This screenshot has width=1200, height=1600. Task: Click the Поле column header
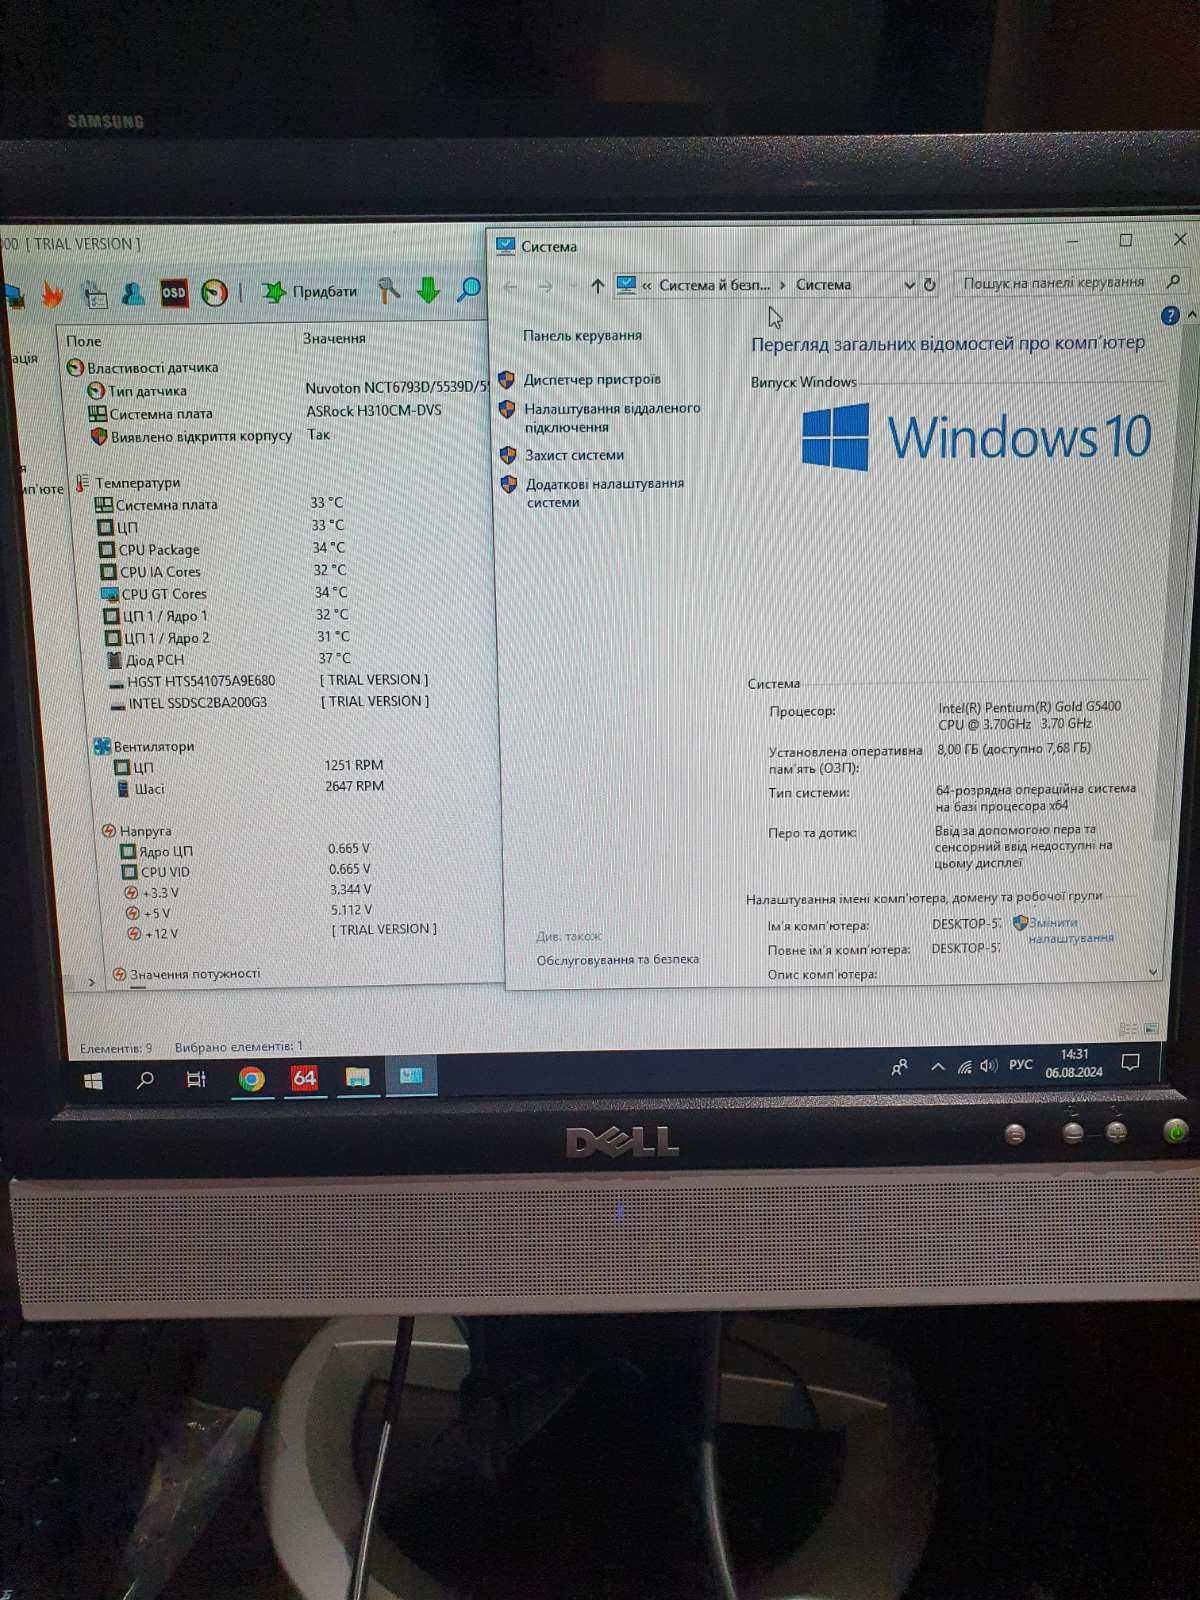point(83,341)
